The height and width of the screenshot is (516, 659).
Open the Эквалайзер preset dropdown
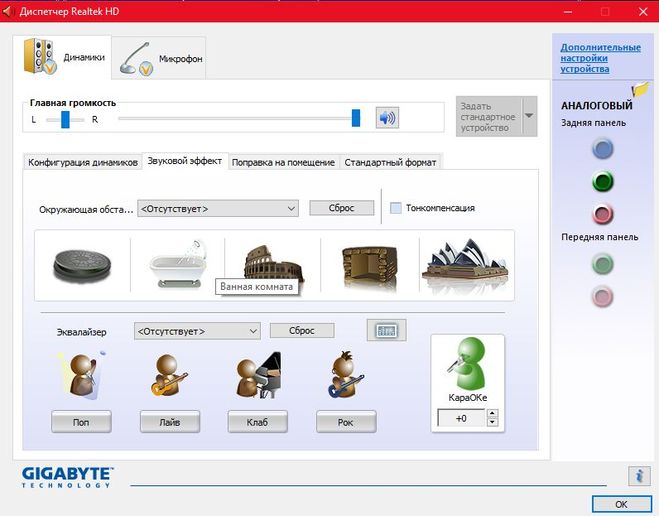tap(197, 331)
